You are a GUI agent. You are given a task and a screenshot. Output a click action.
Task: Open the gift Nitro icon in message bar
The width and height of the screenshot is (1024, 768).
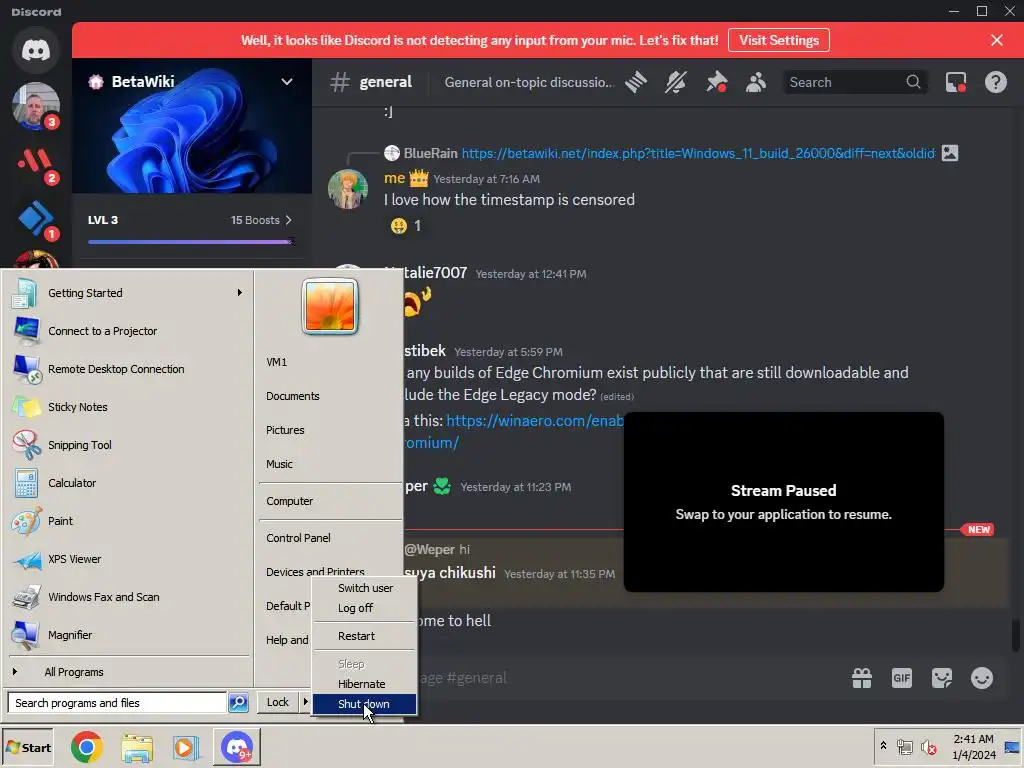[x=862, y=678]
